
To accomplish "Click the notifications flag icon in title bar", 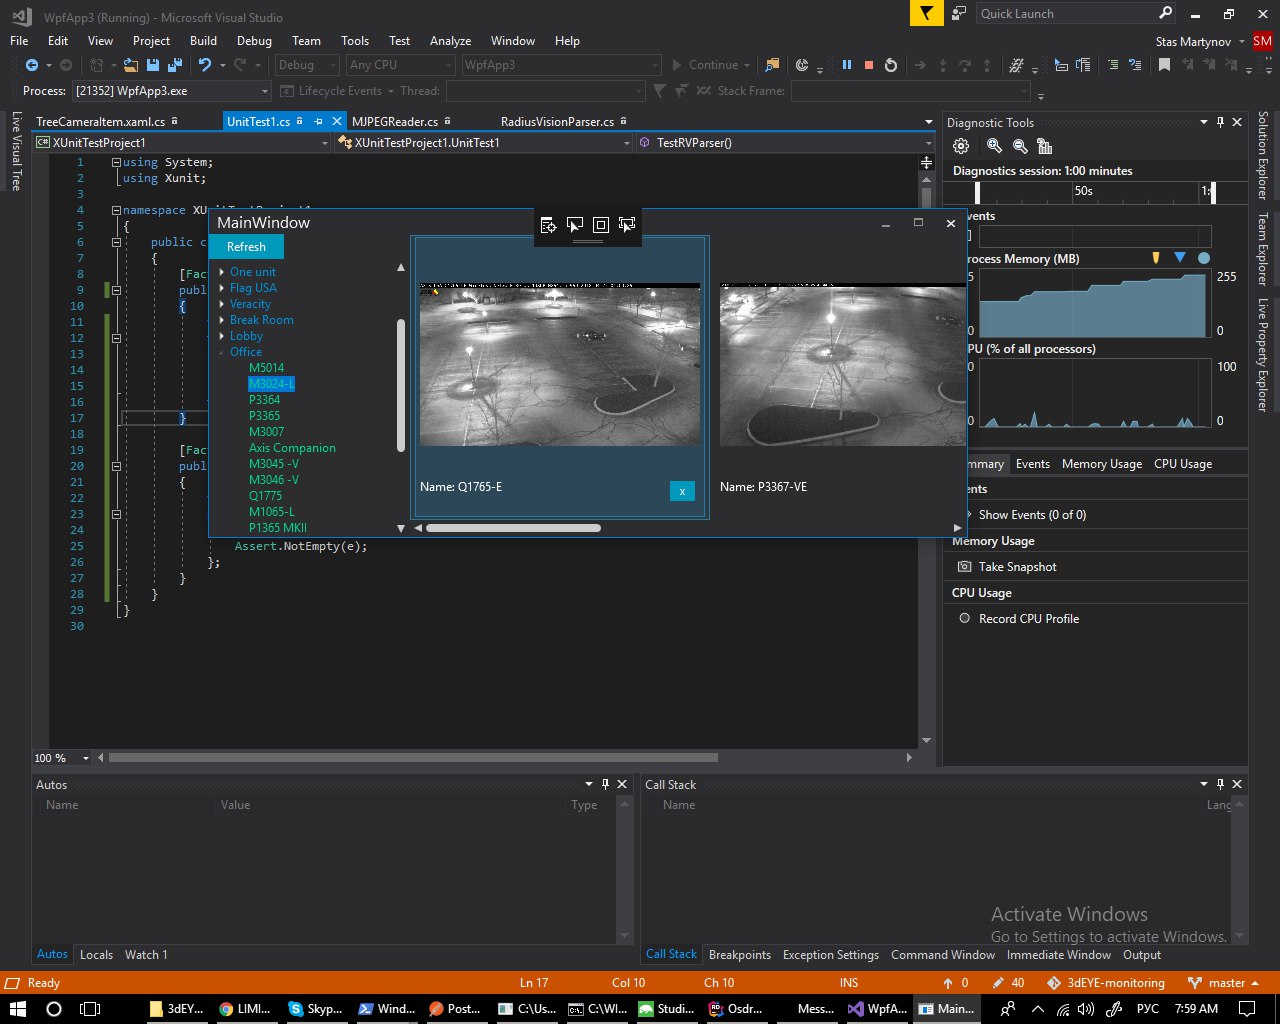I will 926,13.
